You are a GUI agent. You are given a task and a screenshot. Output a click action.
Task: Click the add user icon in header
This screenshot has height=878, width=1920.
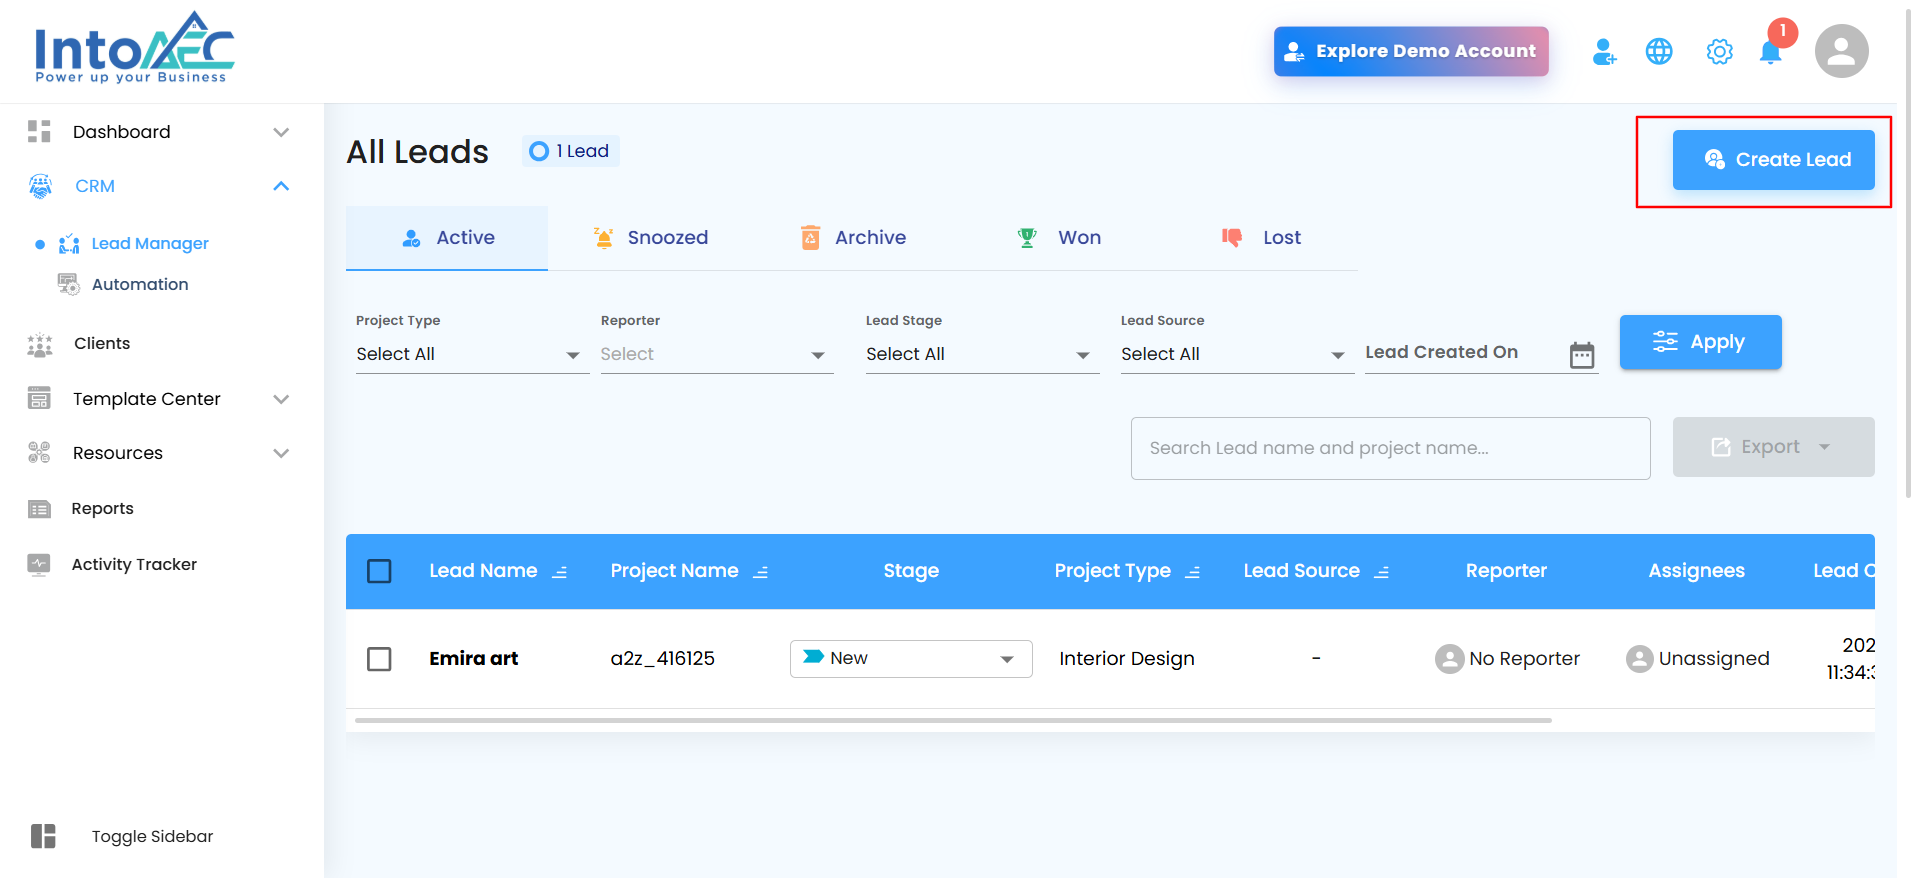coord(1604,51)
